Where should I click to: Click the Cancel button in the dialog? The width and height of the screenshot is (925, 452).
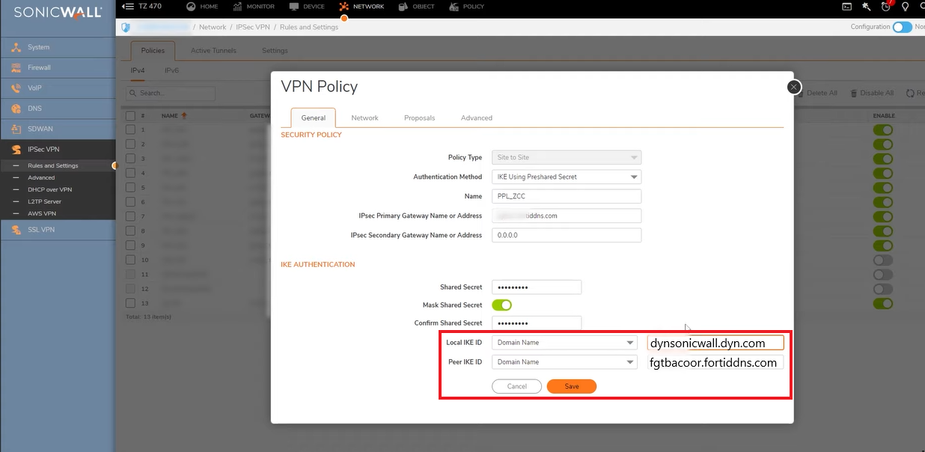tap(517, 387)
